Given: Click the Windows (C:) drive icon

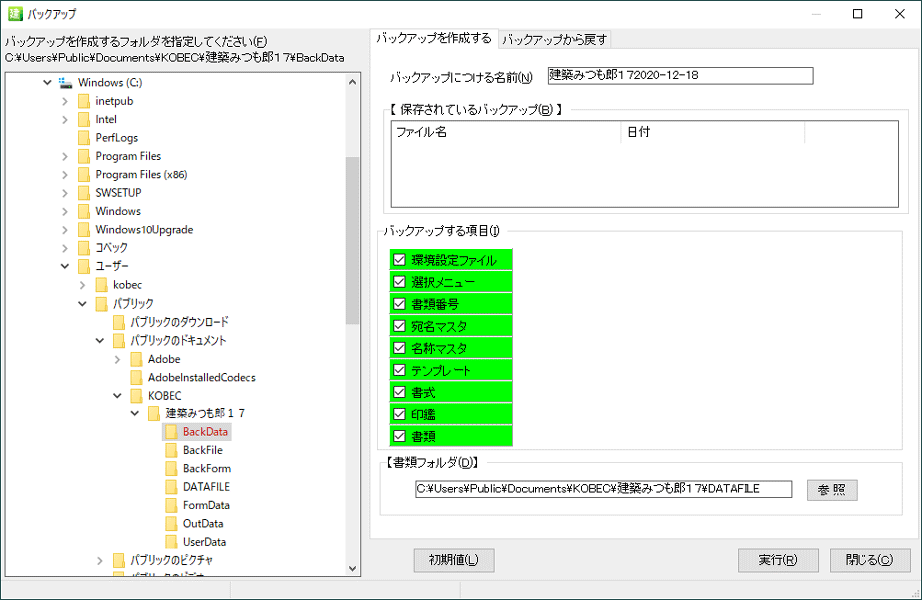Looking at the screenshot, I should click(66, 83).
